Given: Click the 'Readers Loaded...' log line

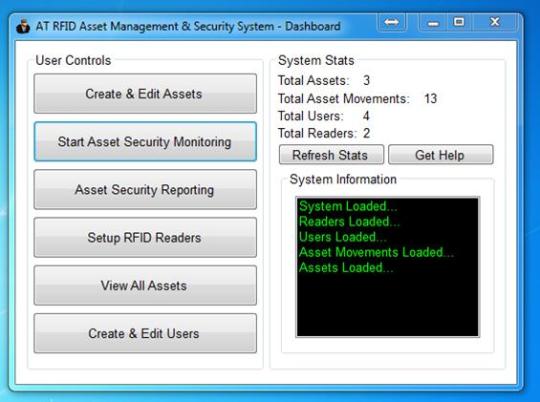Looking at the screenshot, I should click(x=350, y=221).
